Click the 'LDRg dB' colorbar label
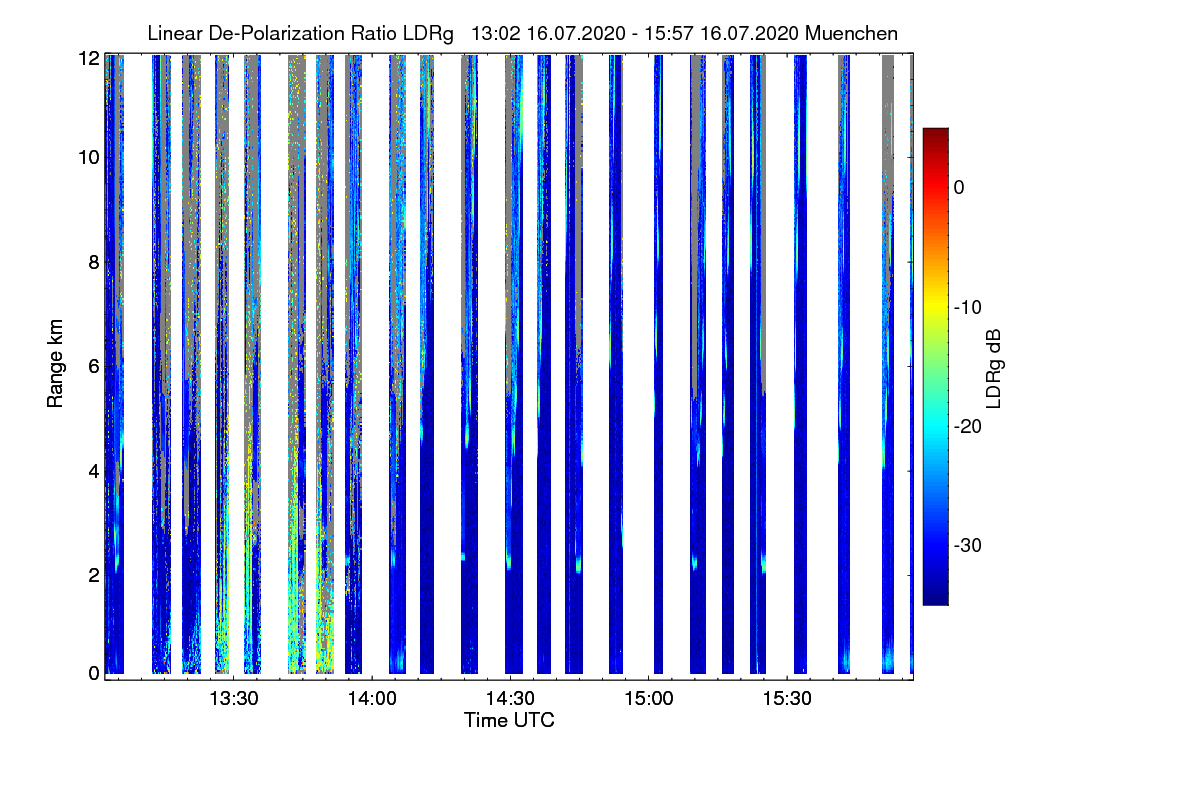Viewport: 1200px width, 800px height. tap(995, 367)
